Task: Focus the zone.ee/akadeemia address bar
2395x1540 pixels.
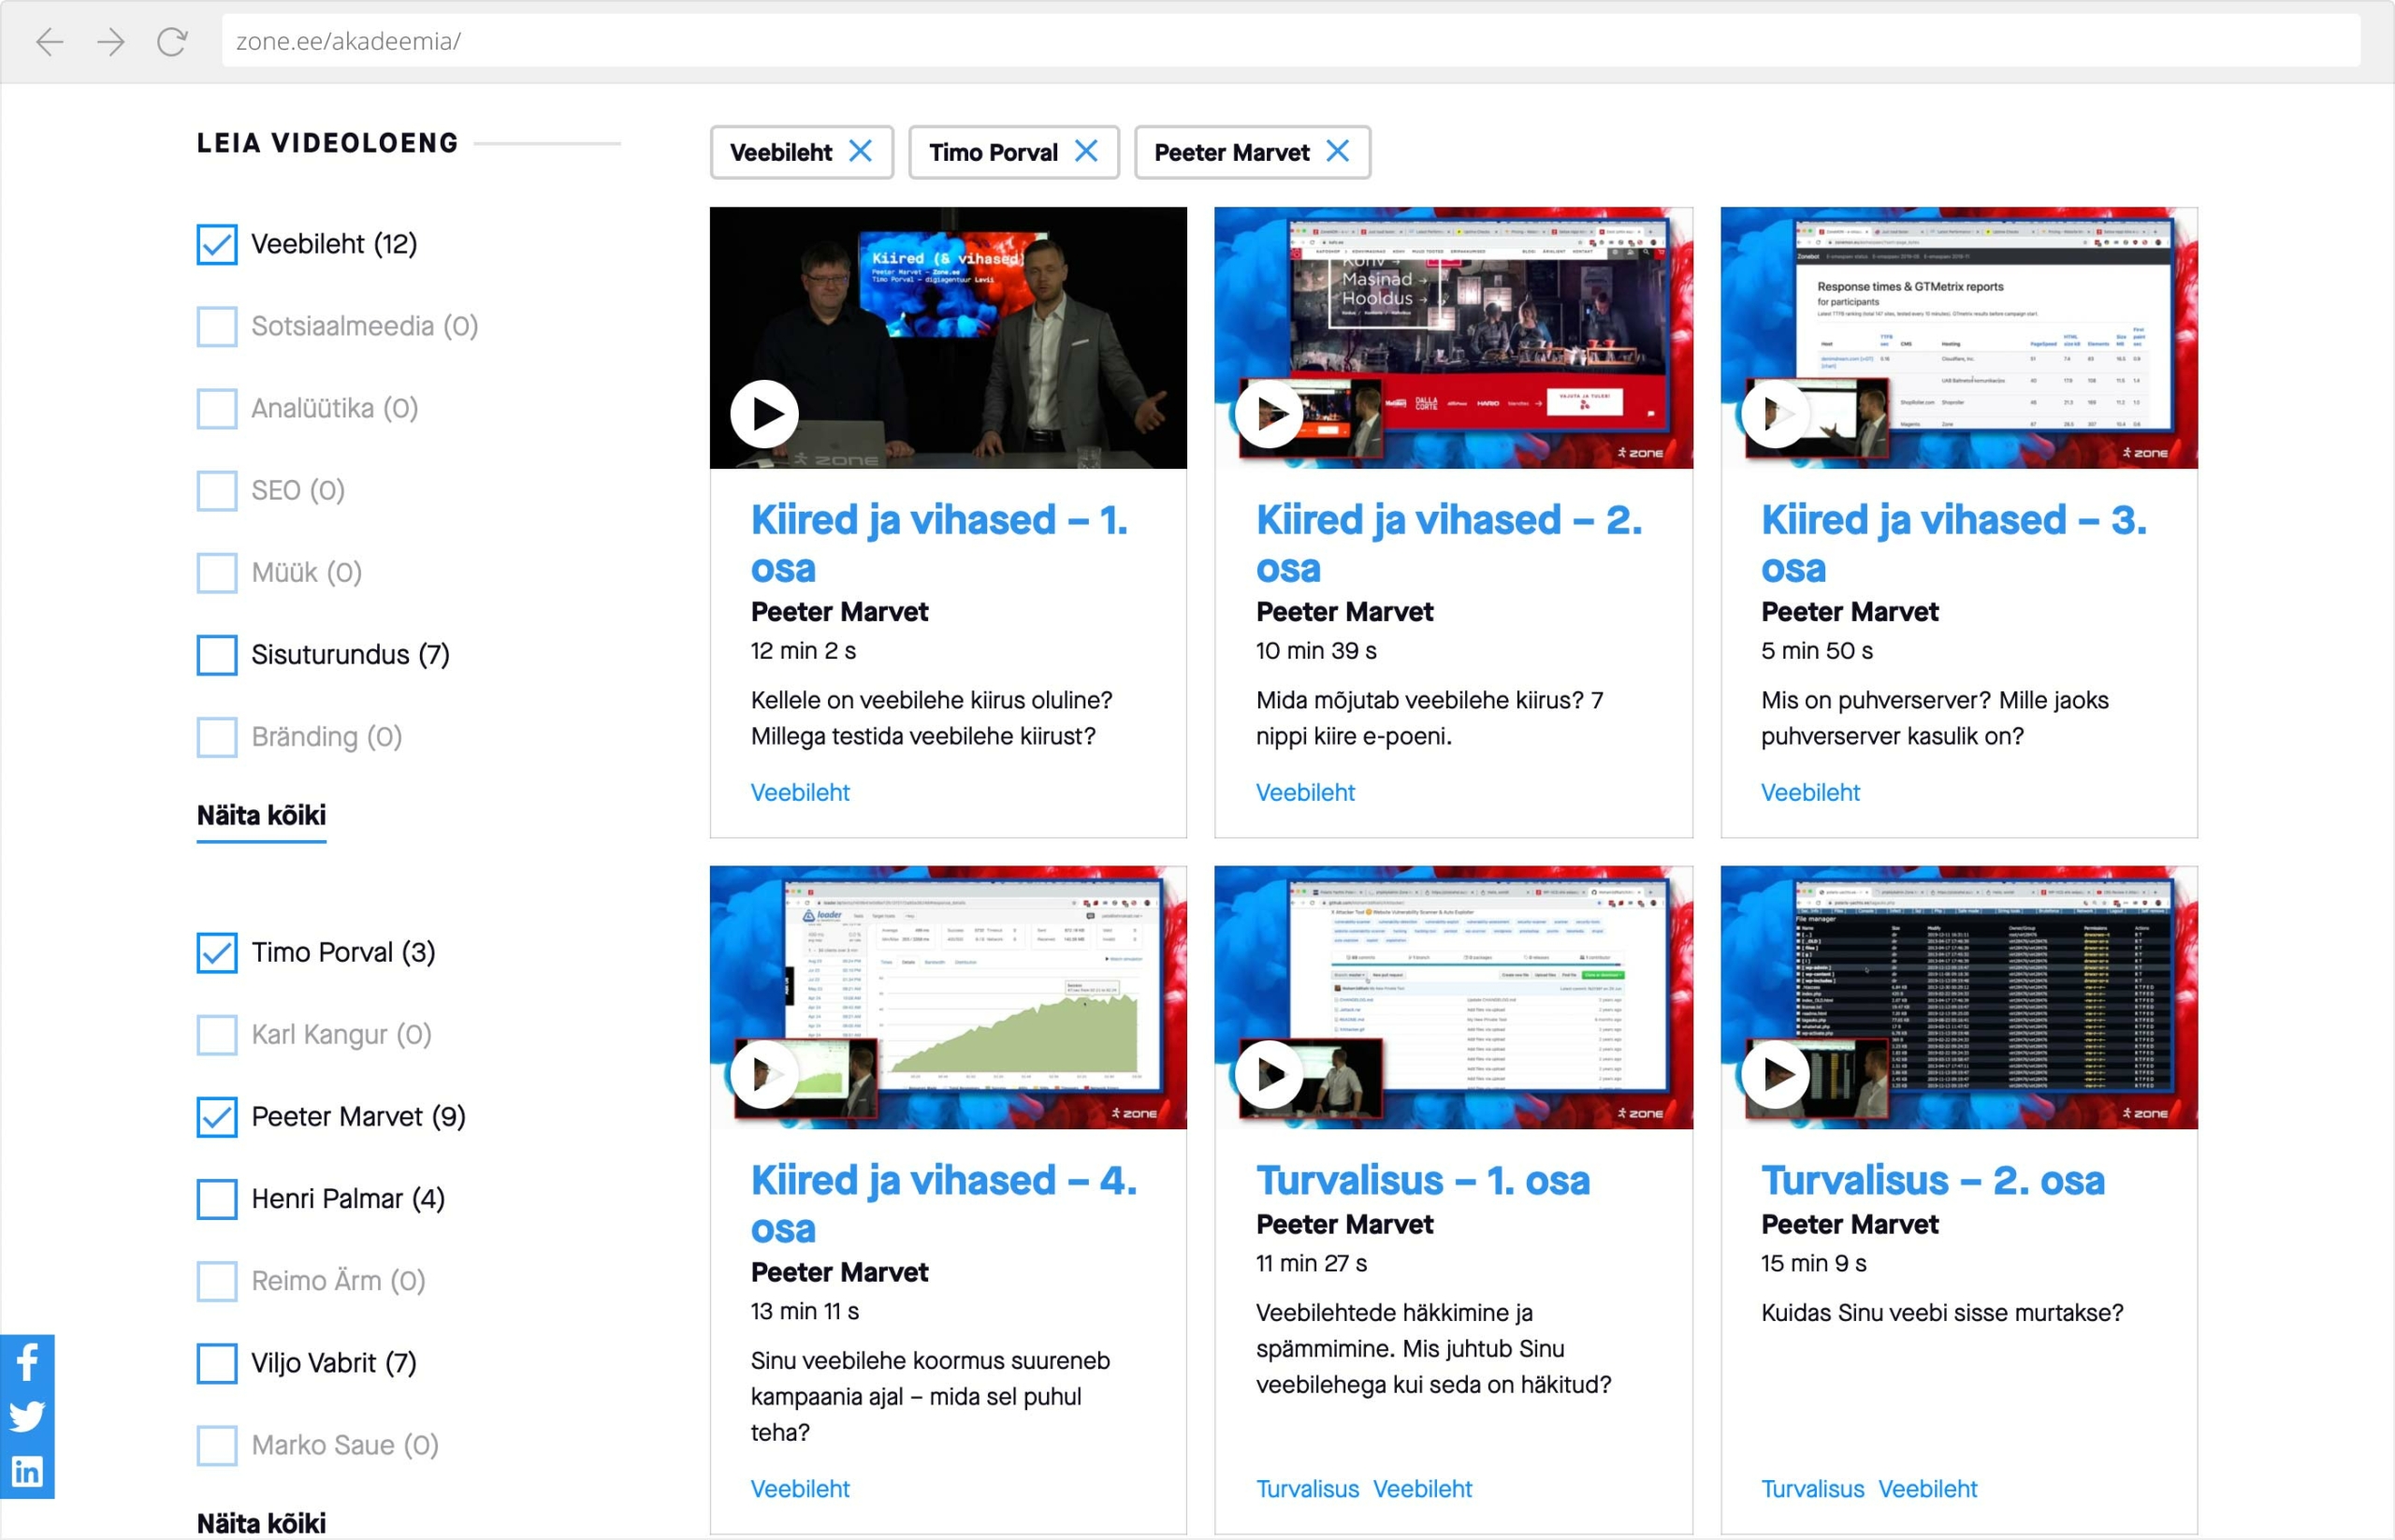Action: (1290, 41)
